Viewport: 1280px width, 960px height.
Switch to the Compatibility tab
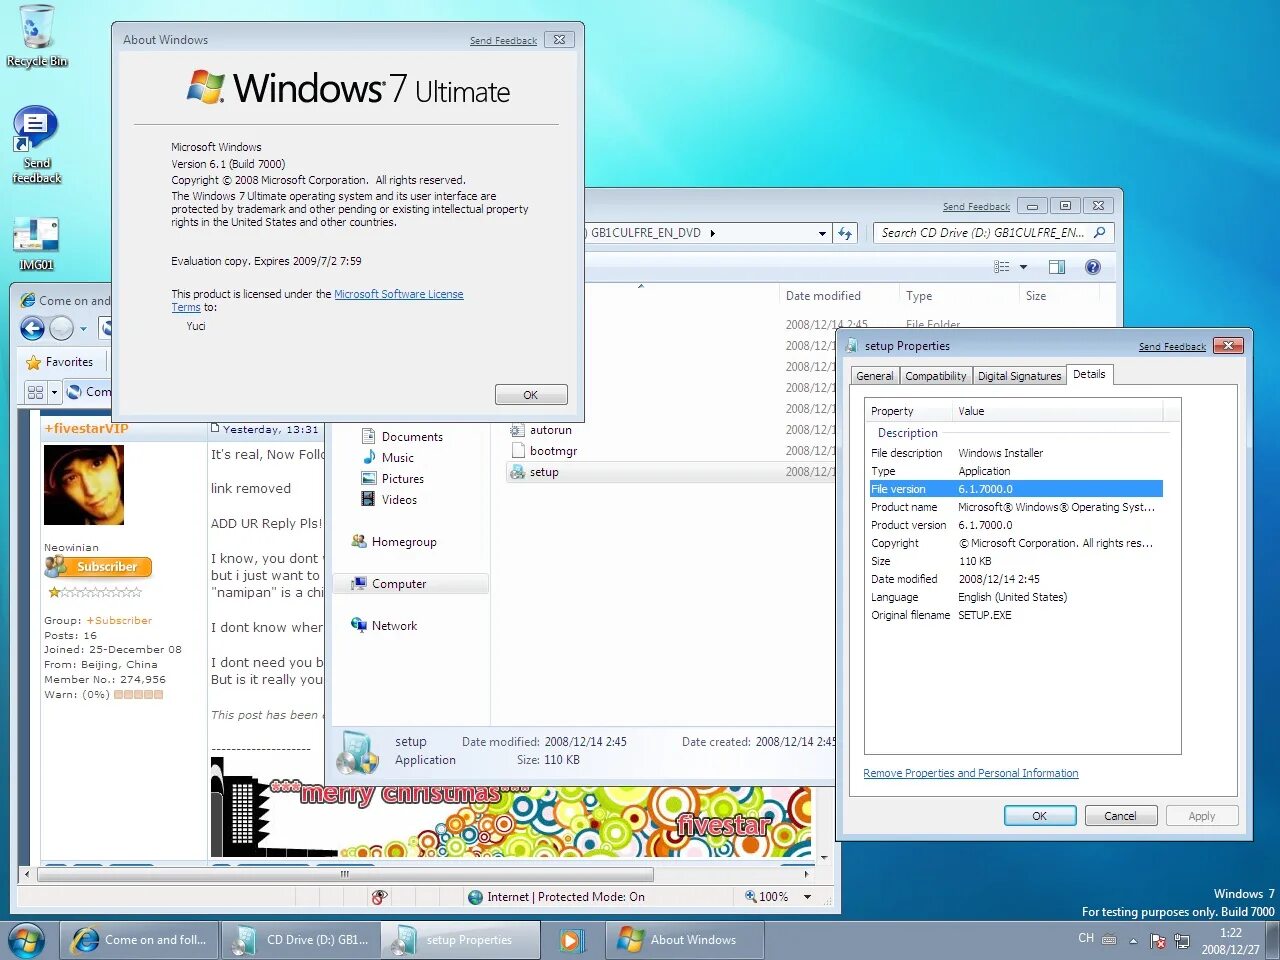(x=935, y=375)
